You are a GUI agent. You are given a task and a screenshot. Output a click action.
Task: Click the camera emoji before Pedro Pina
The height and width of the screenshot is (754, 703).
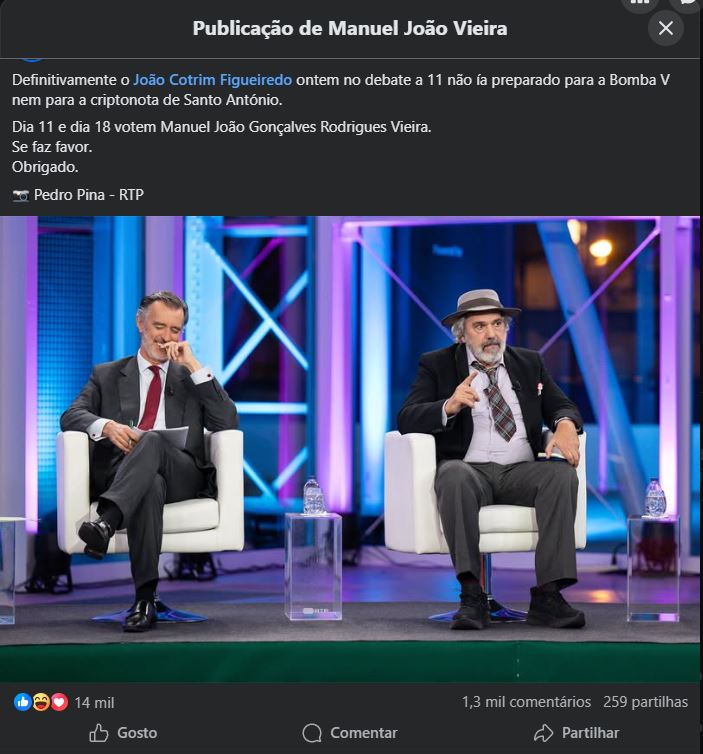21,195
